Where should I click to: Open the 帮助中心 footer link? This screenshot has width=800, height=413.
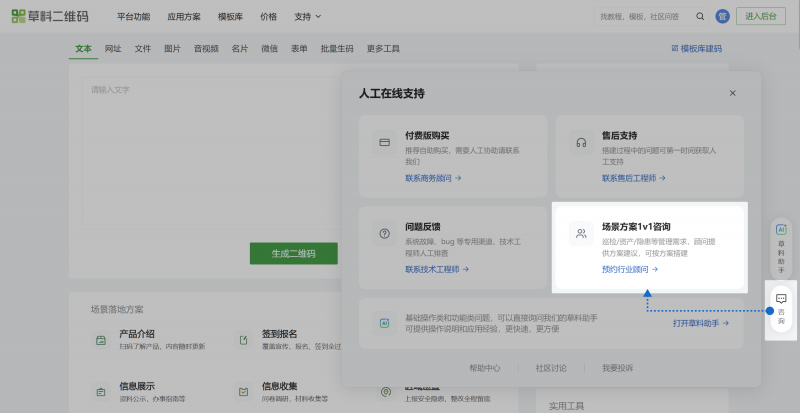485,368
